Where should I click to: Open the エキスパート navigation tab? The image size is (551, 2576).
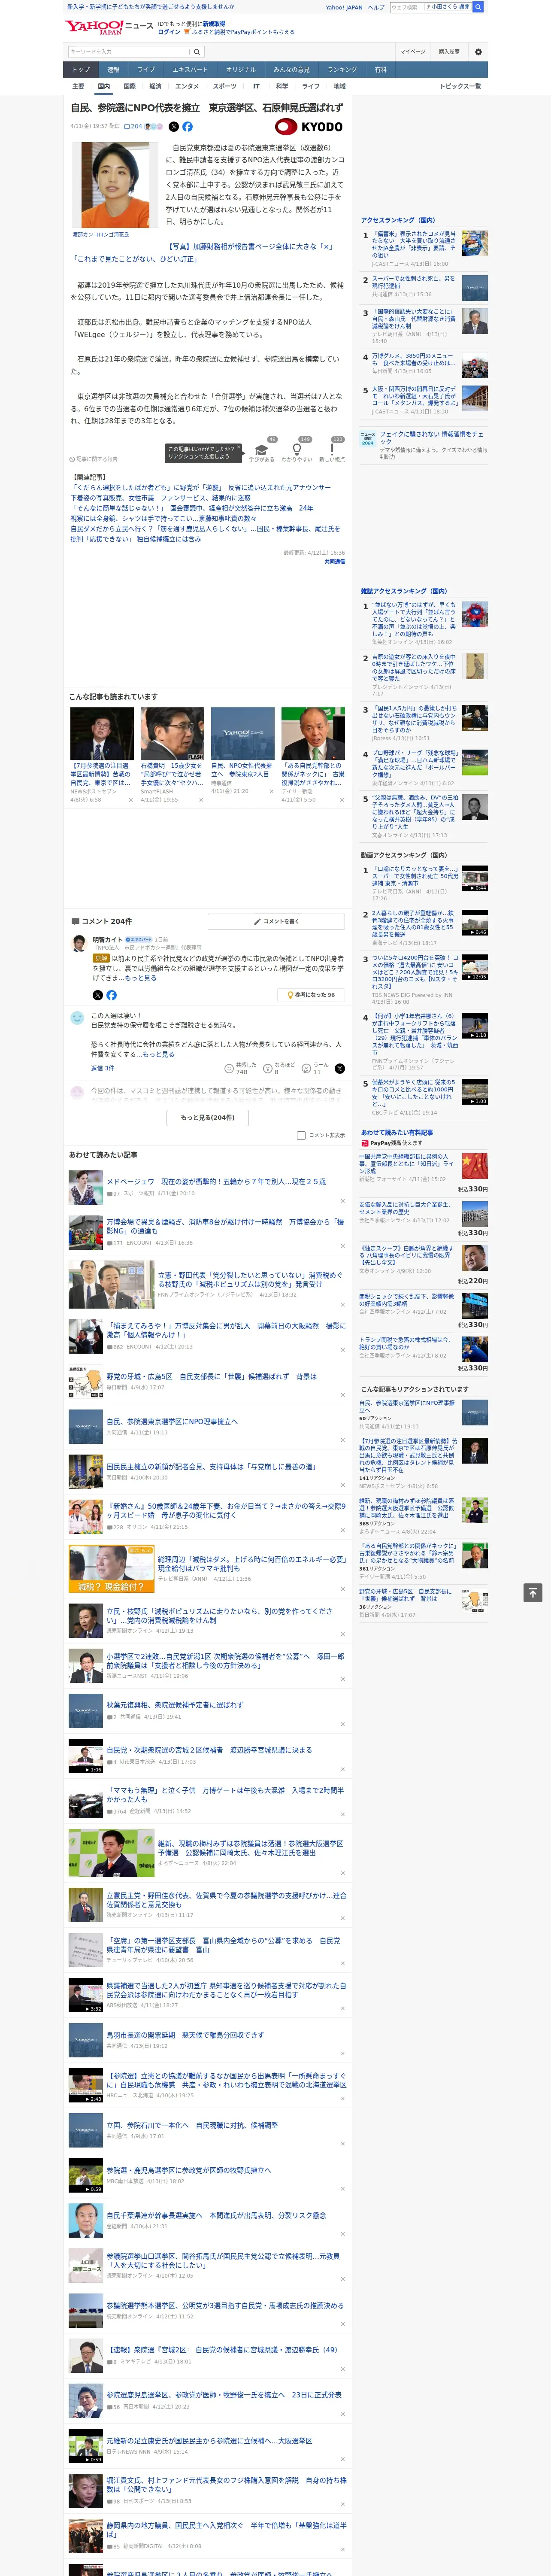tap(190, 70)
